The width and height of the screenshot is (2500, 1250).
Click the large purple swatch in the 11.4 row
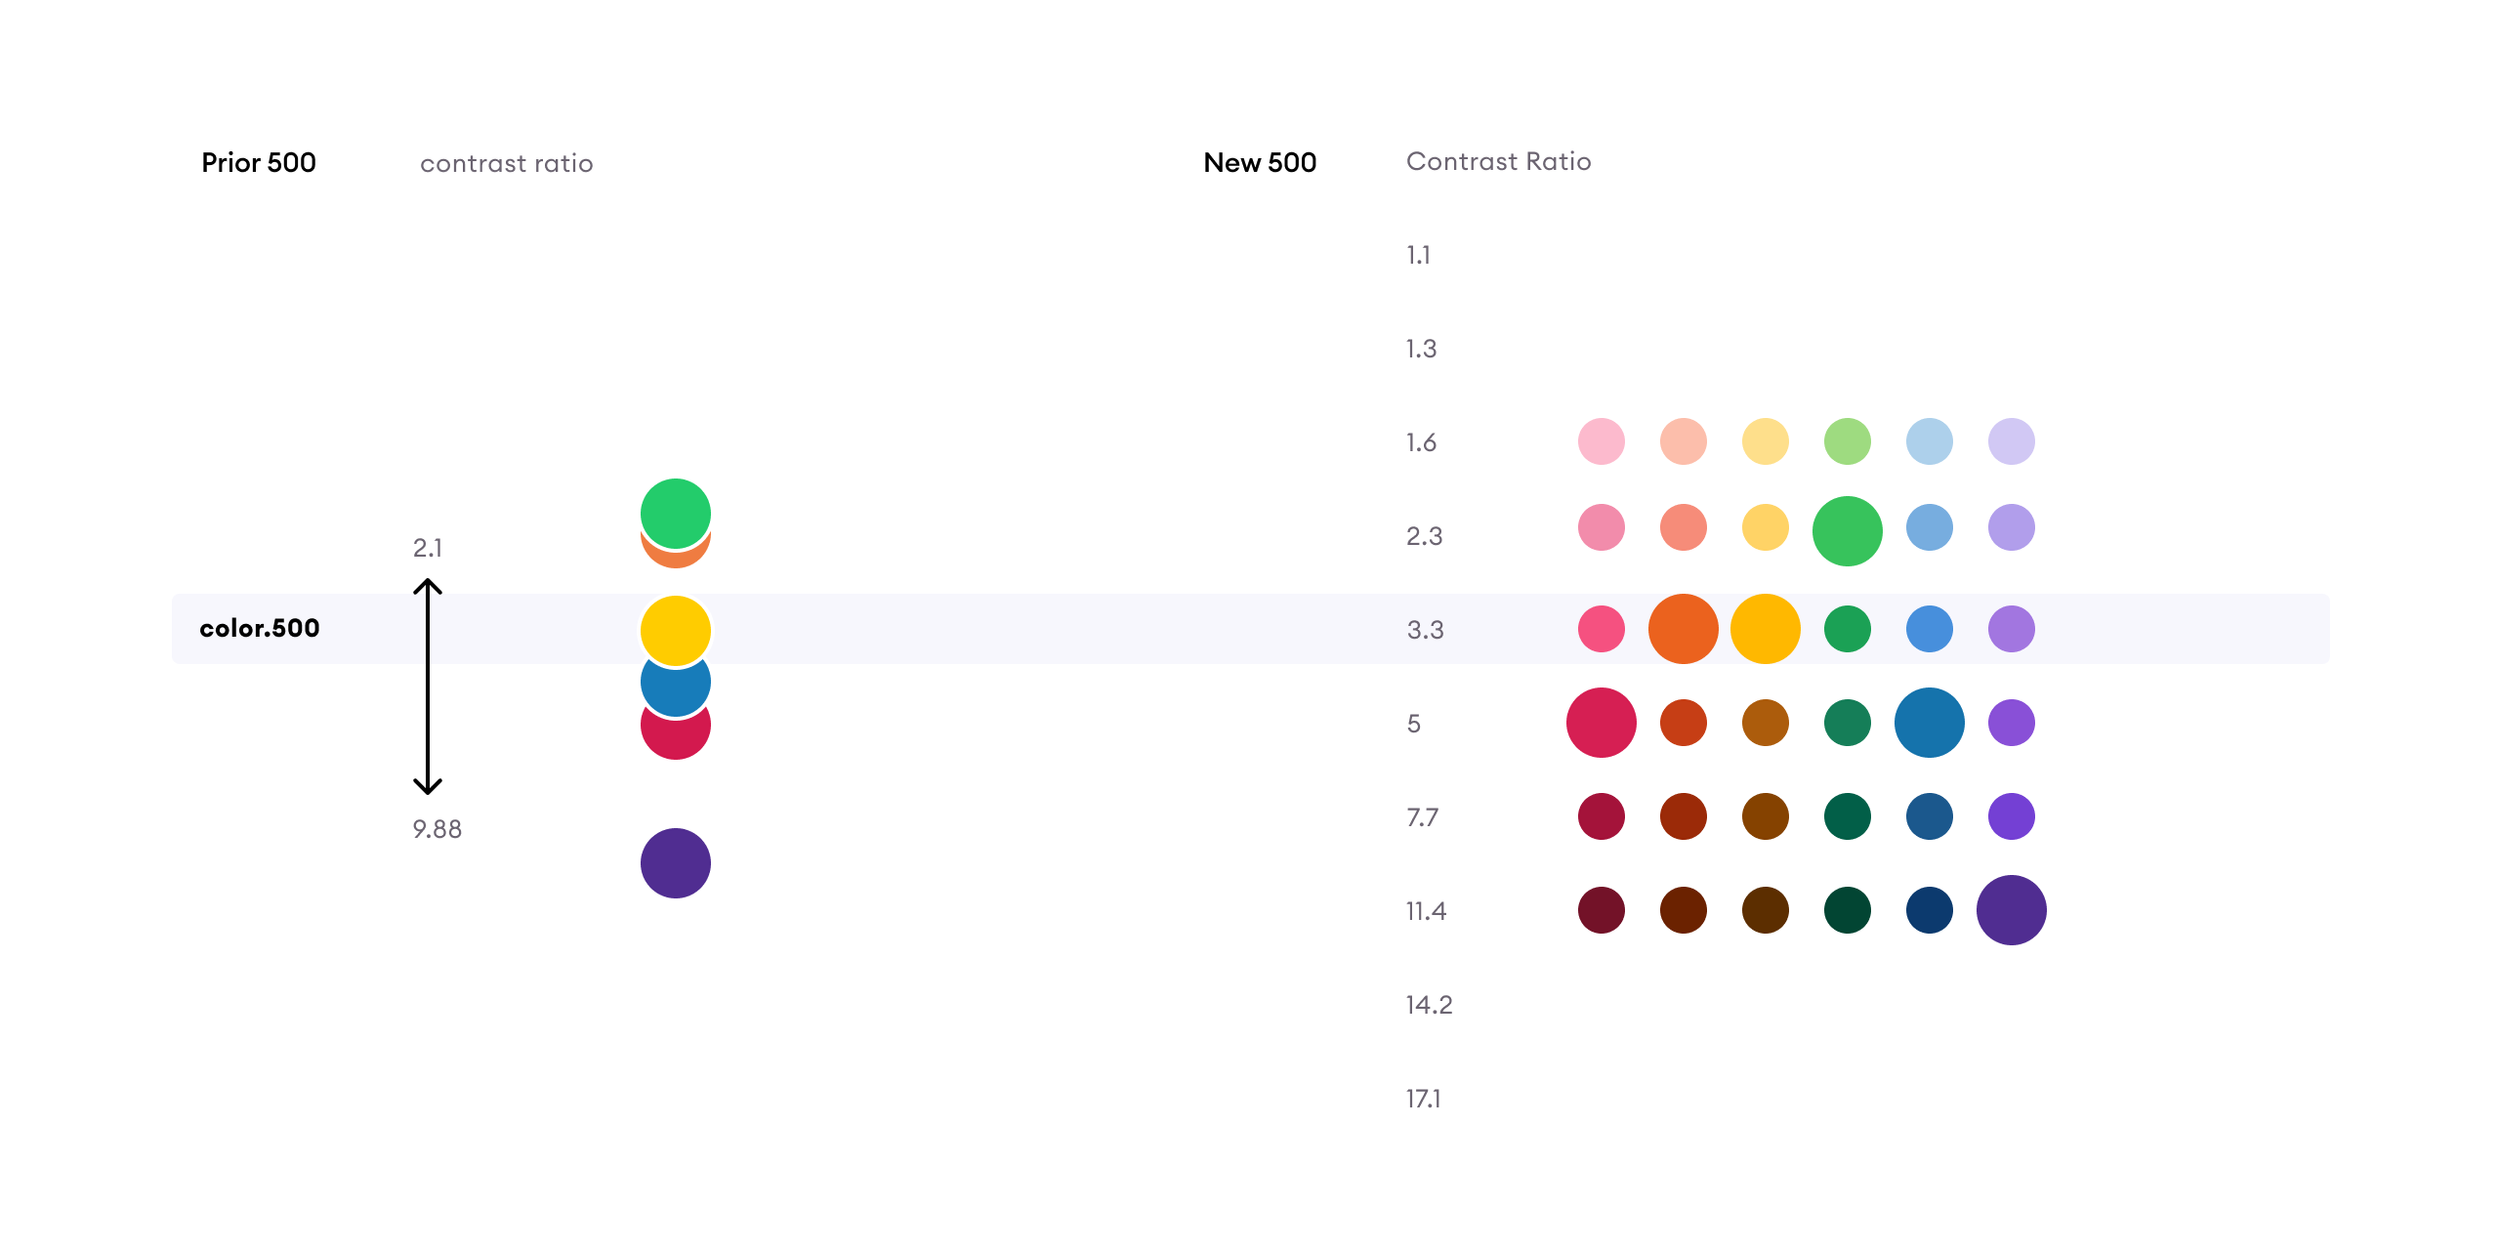2011,910
